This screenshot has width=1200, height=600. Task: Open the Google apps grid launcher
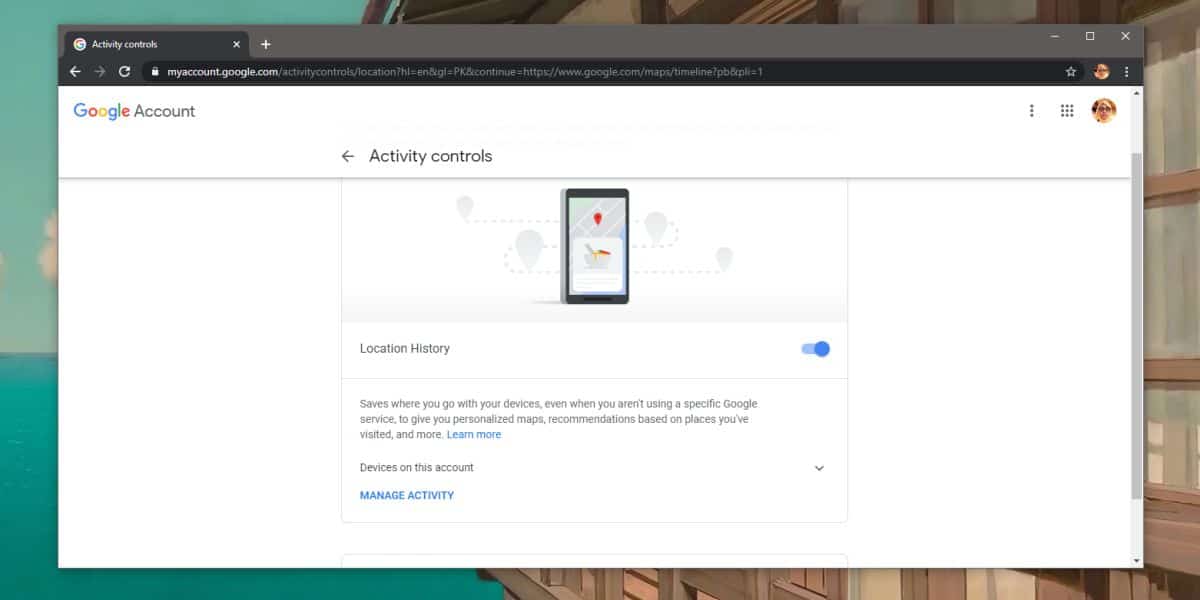[x=1067, y=111]
